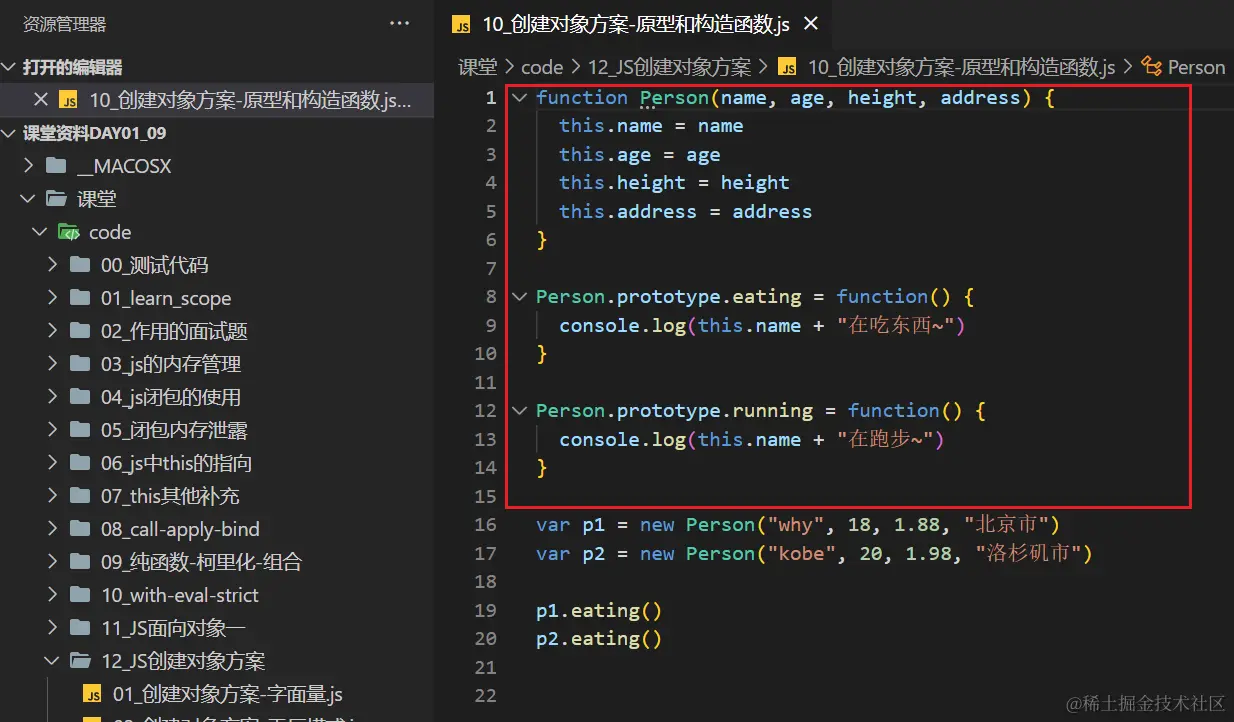Click the 12_JS创建对象方案 open folder icon

pyautogui.click(x=81, y=661)
